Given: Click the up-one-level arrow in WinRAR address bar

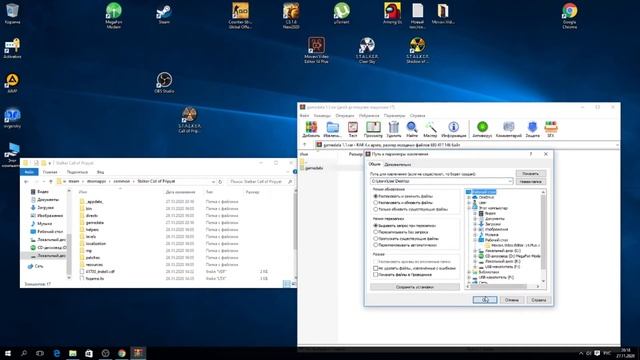Looking at the screenshot, I should coord(304,144).
